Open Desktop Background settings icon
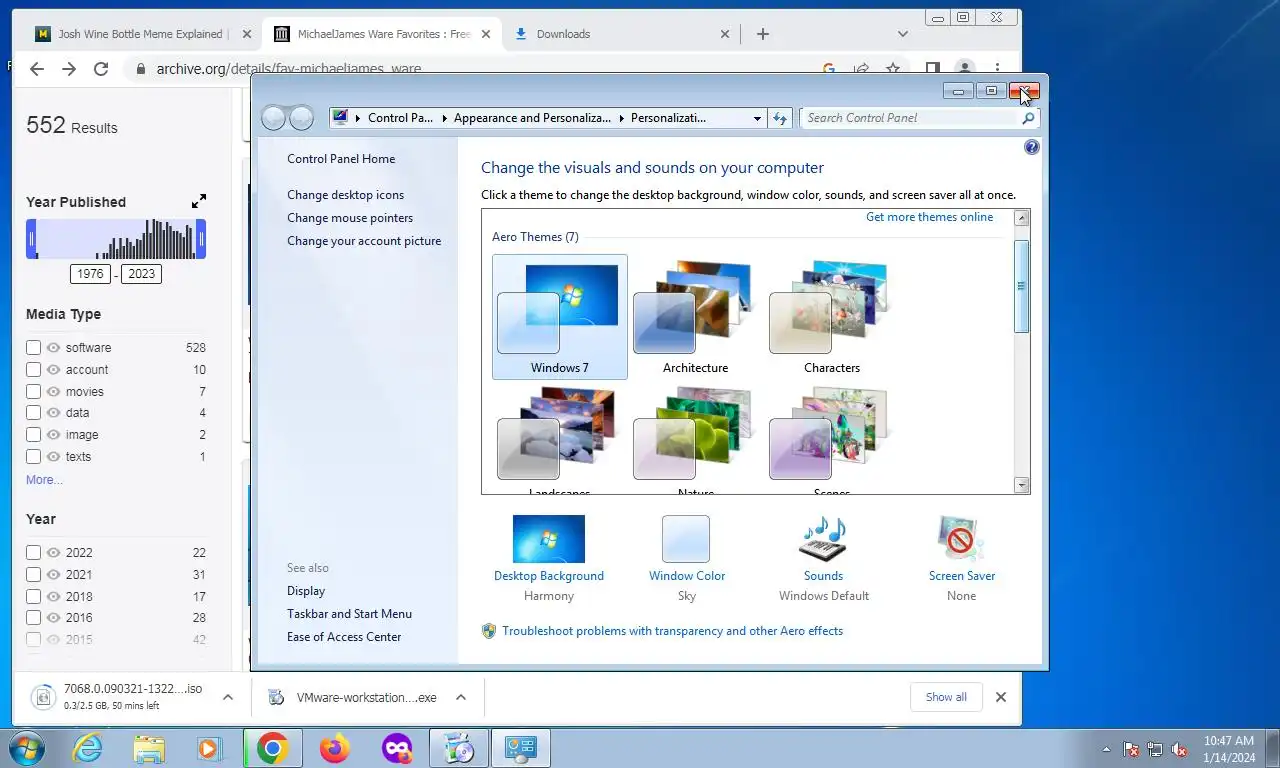The width and height of the screenshot is (1280, 768). pos(549,539)
